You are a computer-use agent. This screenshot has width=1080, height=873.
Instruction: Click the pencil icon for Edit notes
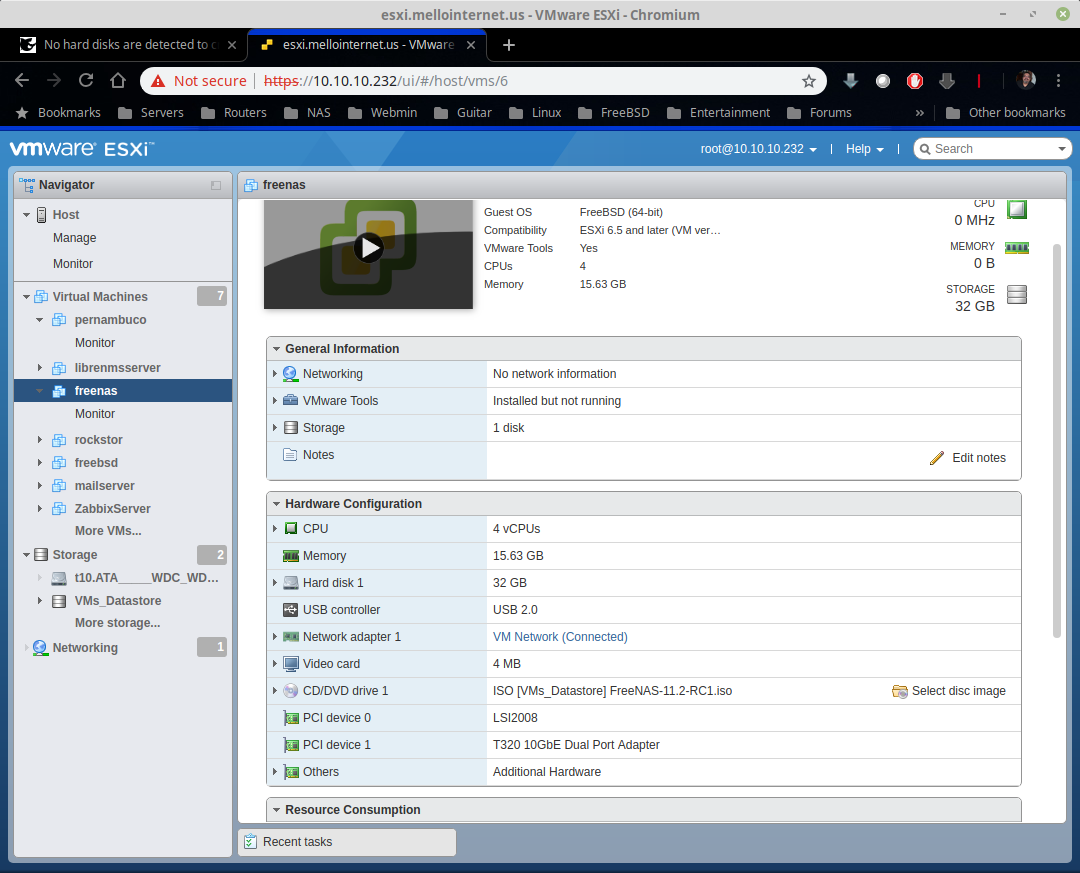tap(937, 458)
